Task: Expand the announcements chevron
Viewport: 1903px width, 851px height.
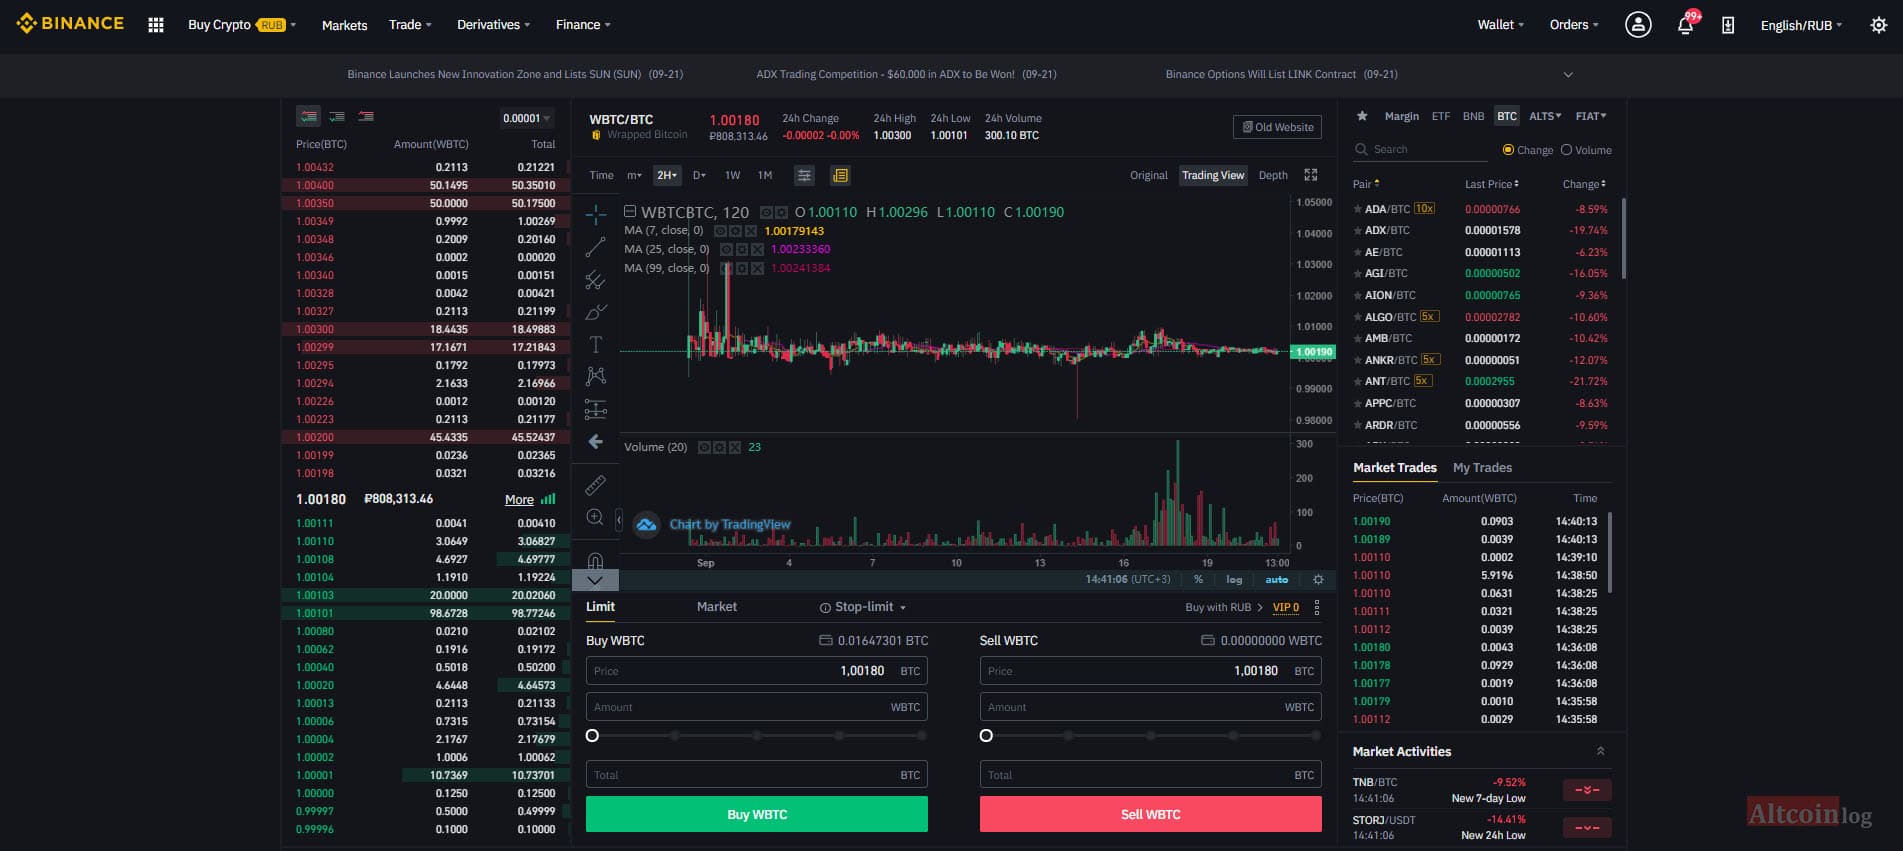Action: pos(1568,75)
